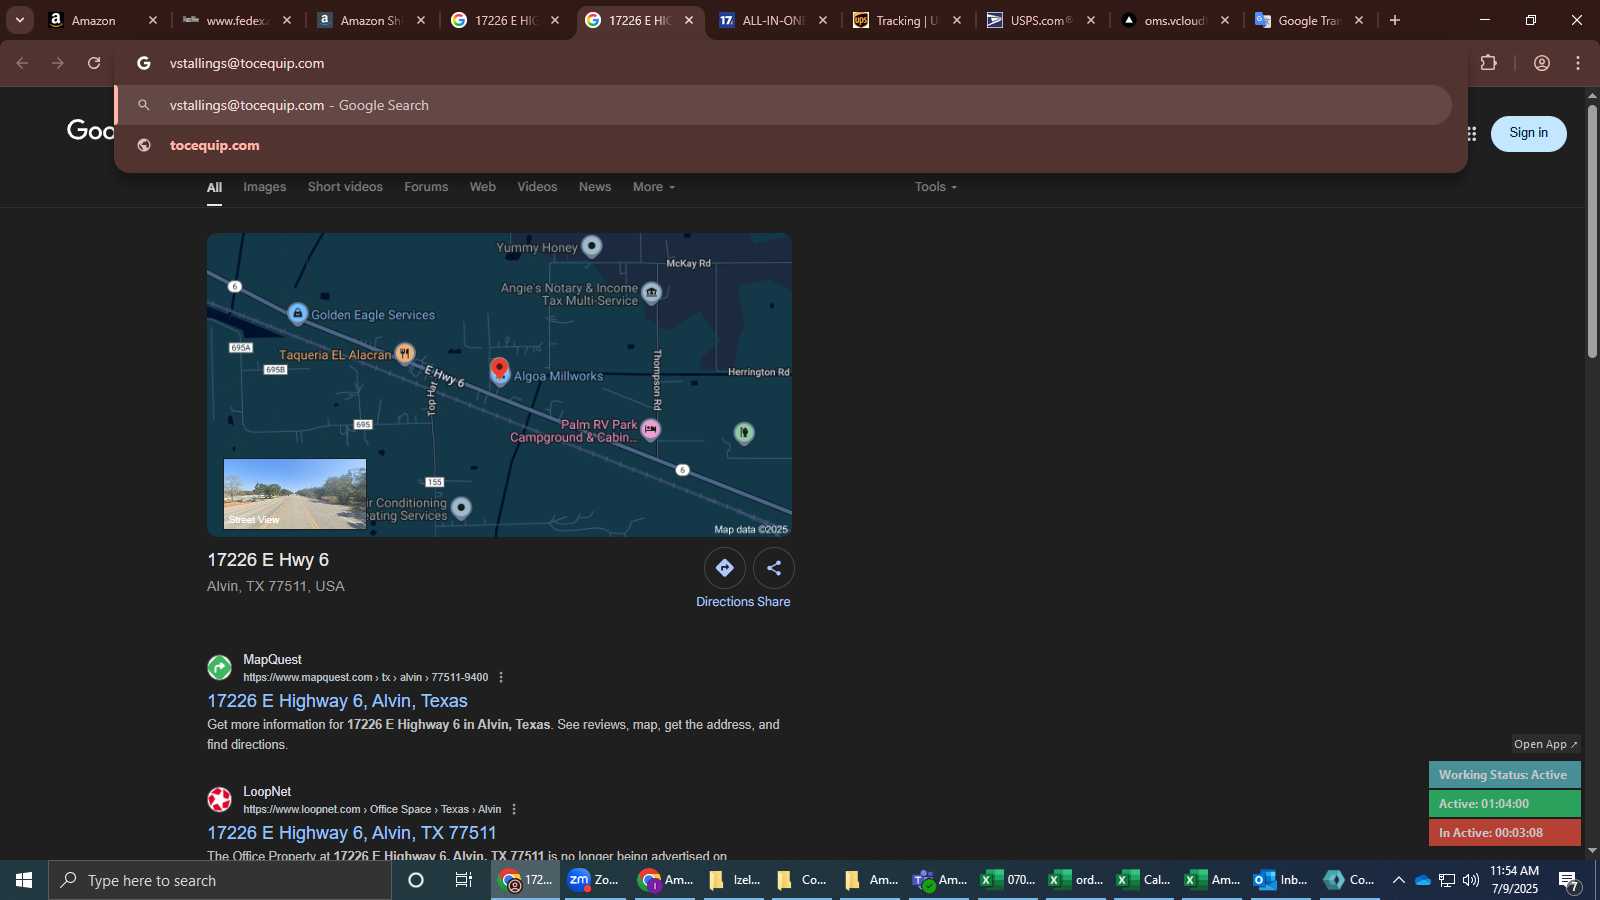
Task: Expand the Tools dropdown
Action: 936,187
